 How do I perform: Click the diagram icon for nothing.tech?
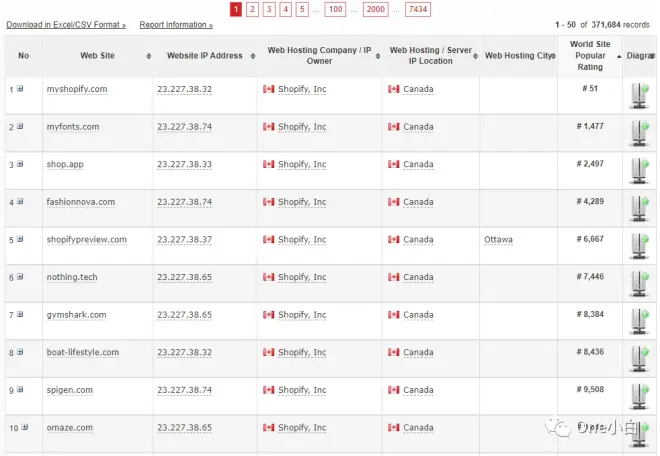point(638,283)
